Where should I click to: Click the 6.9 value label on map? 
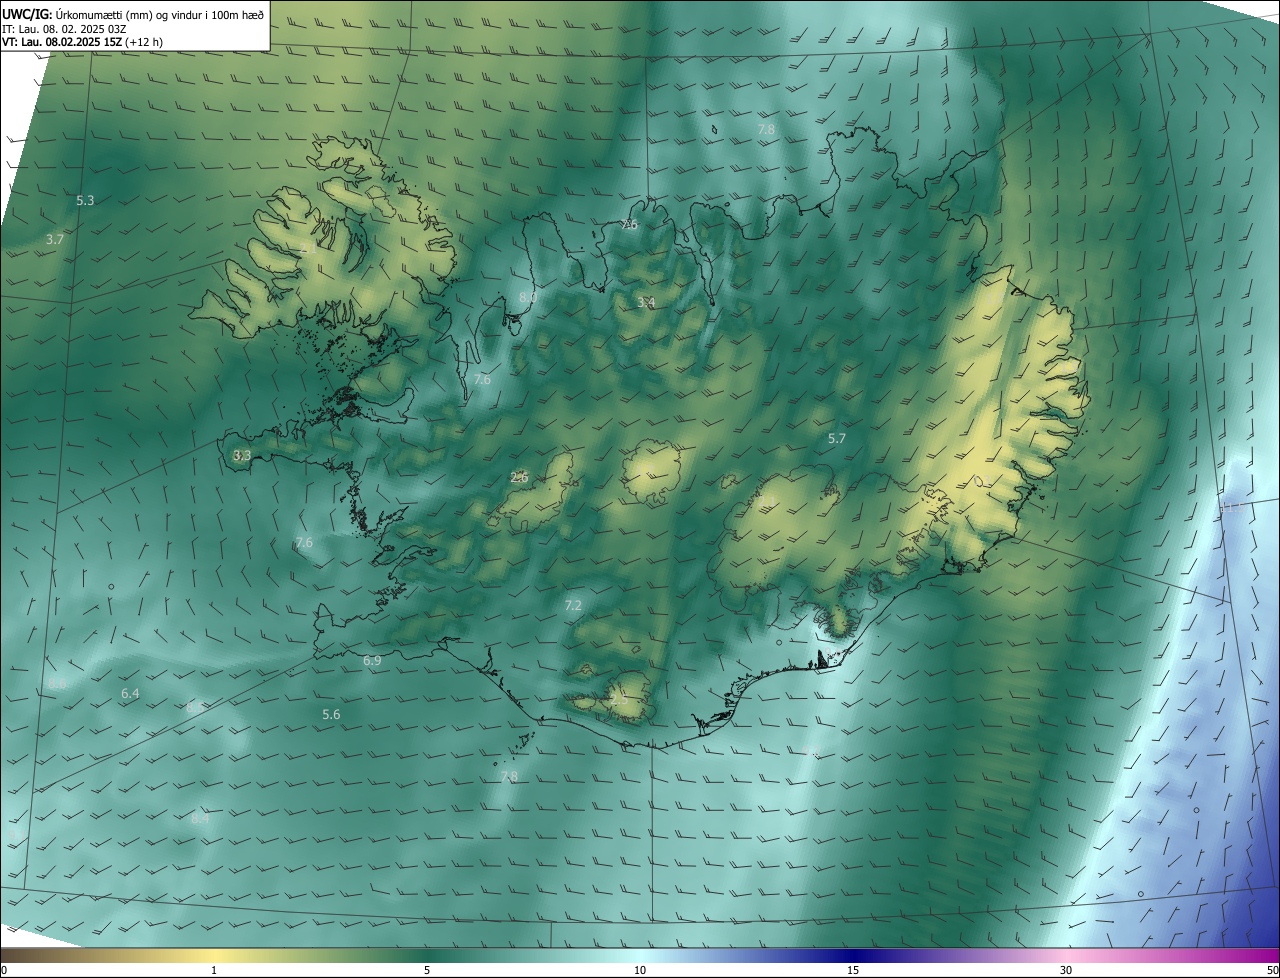372,661
